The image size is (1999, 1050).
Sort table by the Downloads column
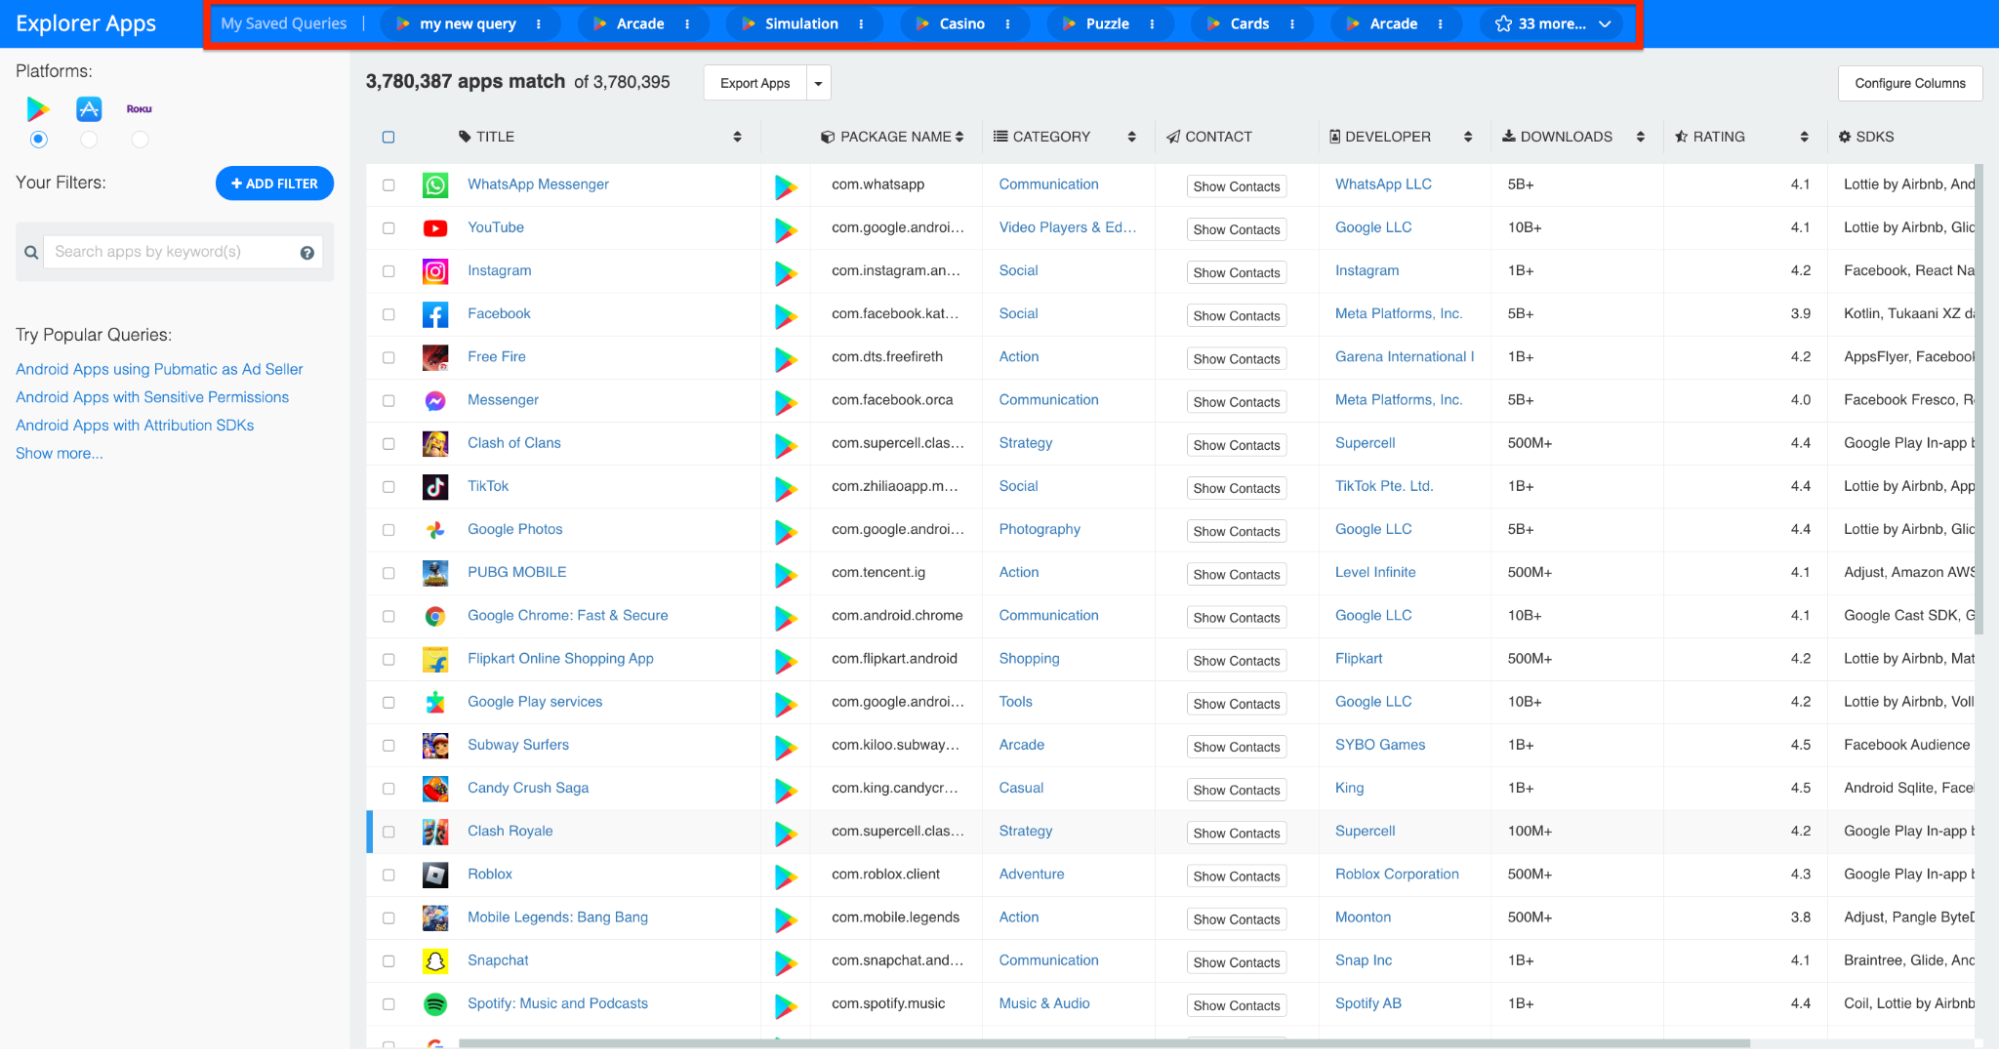point(1641,137)
